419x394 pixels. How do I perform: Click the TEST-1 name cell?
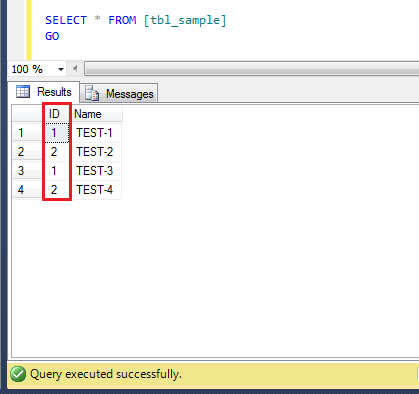[x=96, y=133]
